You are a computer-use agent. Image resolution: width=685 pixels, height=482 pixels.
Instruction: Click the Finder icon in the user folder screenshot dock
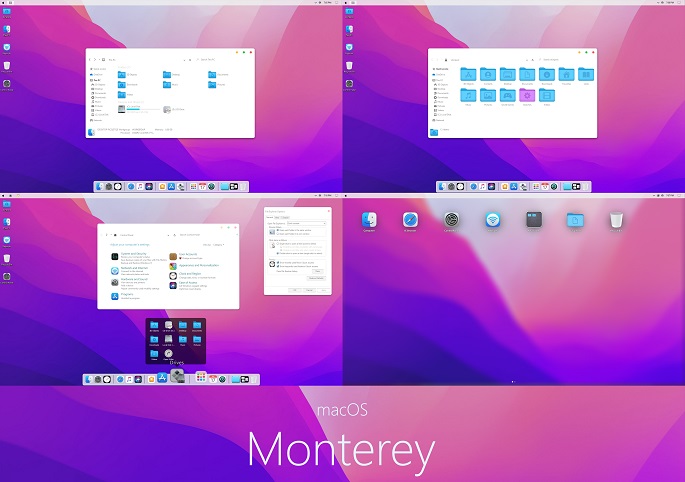point(442,187)
